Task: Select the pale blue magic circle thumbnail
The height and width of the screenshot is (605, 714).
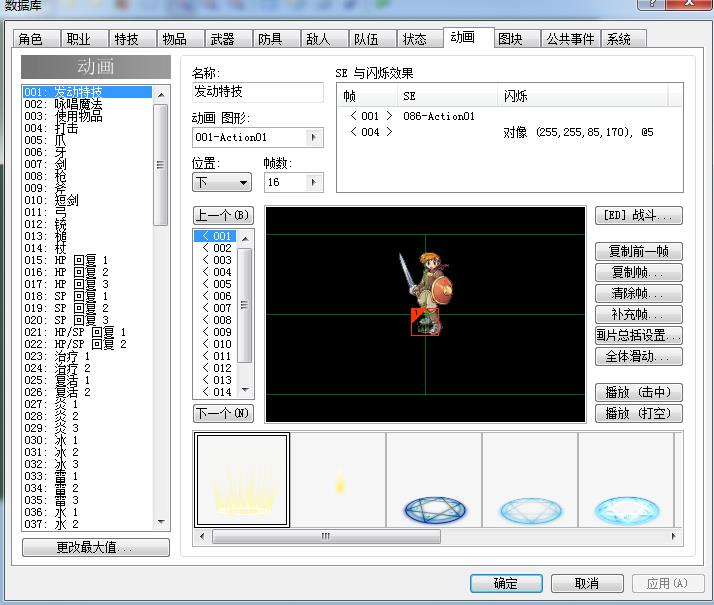Action: (530, 480)
